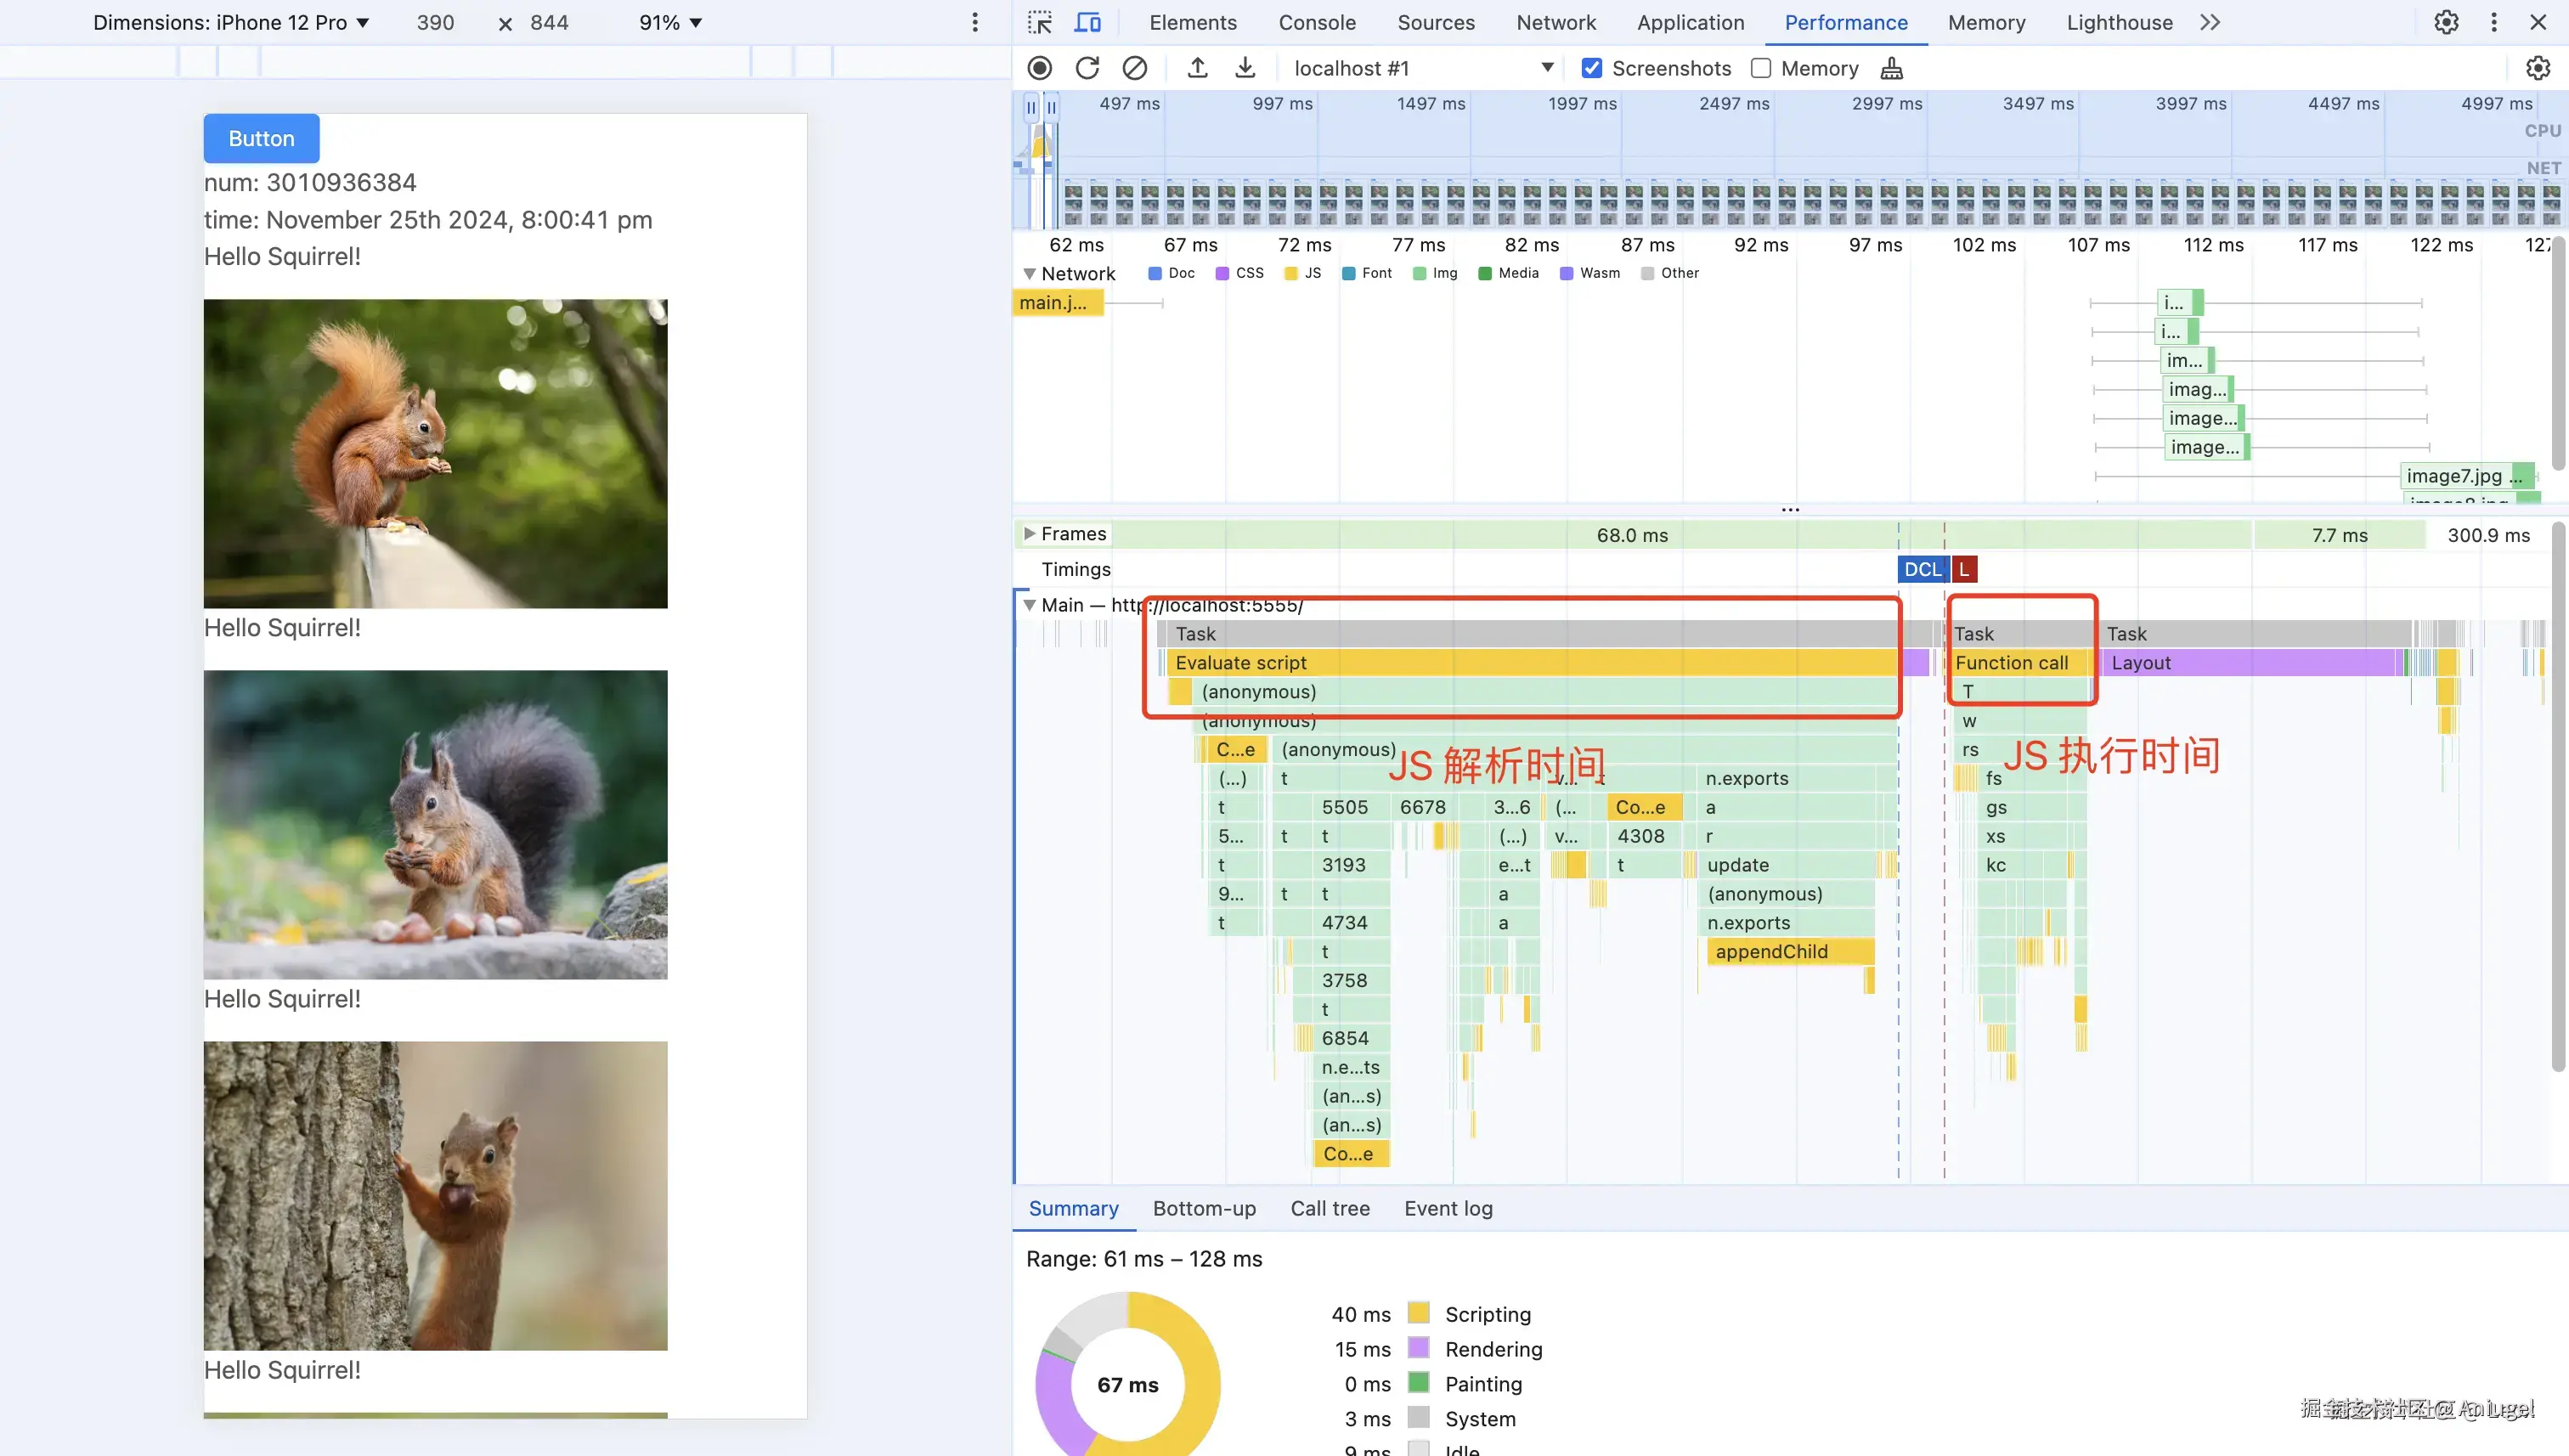2569x1456 pixels.
Task: Uncheck the Screenshots checkbox
Action: coord(1592,68)
